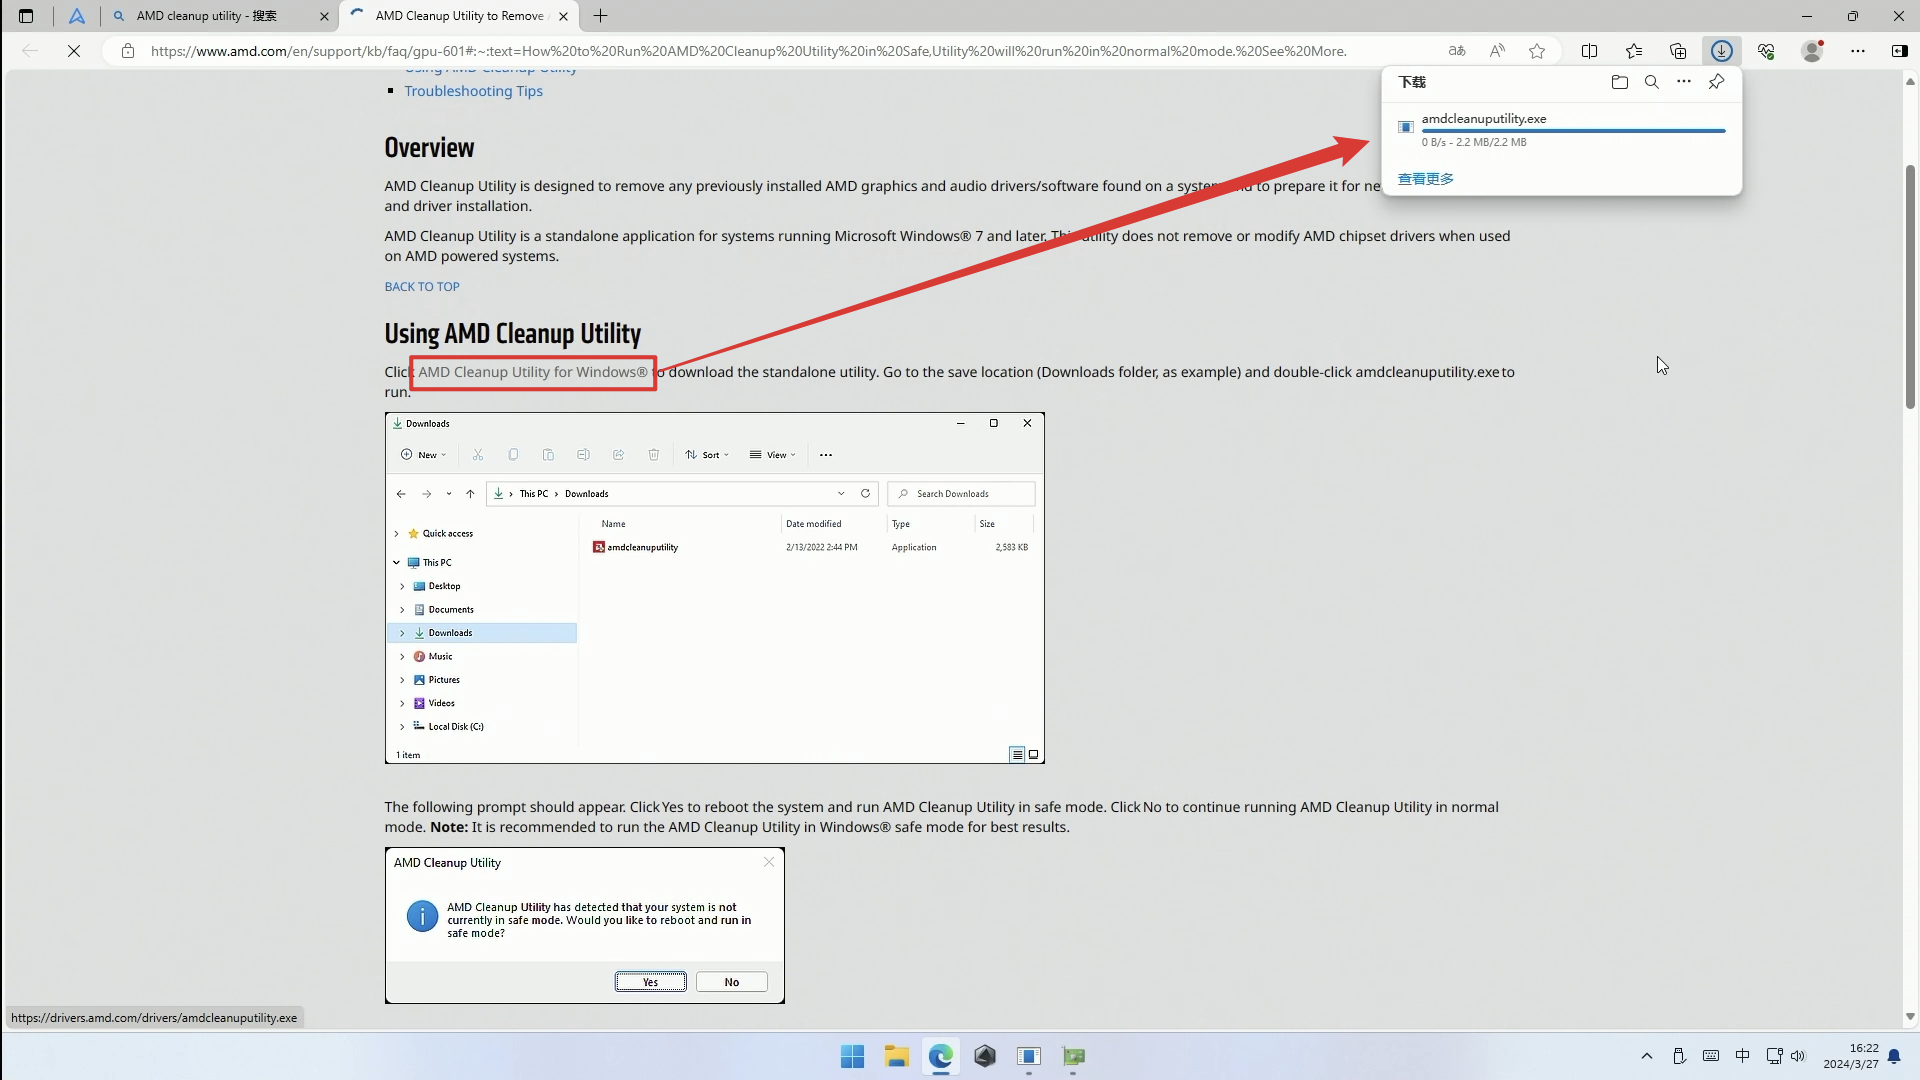This screenshot has height=1080, width=1920.
Task: Translate this page using the translate icon
Action: pyautogui.click(x=1457, y=50)
